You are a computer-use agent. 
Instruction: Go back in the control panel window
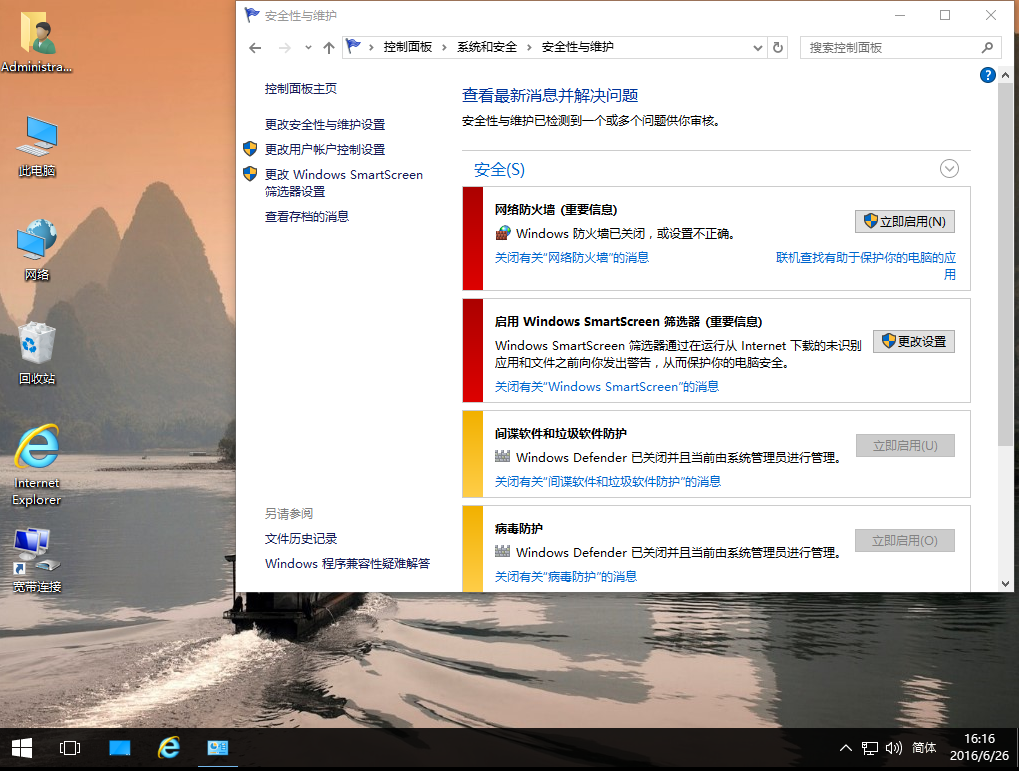pos(255,47)
